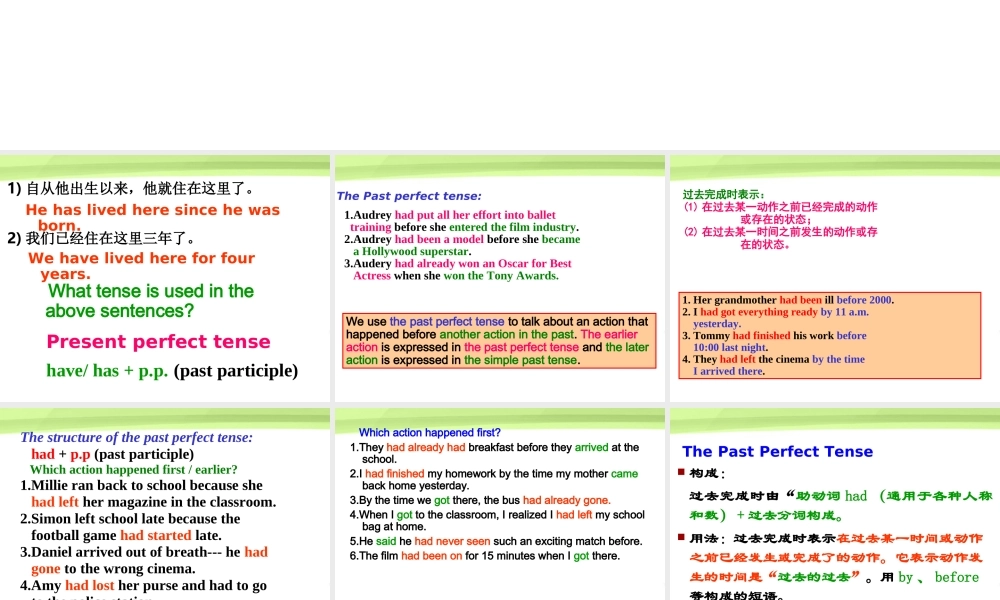The image size is (1000, 600).
Task: Click sentence Daniel arrived out of breath
Action: [x=143, y=560]
